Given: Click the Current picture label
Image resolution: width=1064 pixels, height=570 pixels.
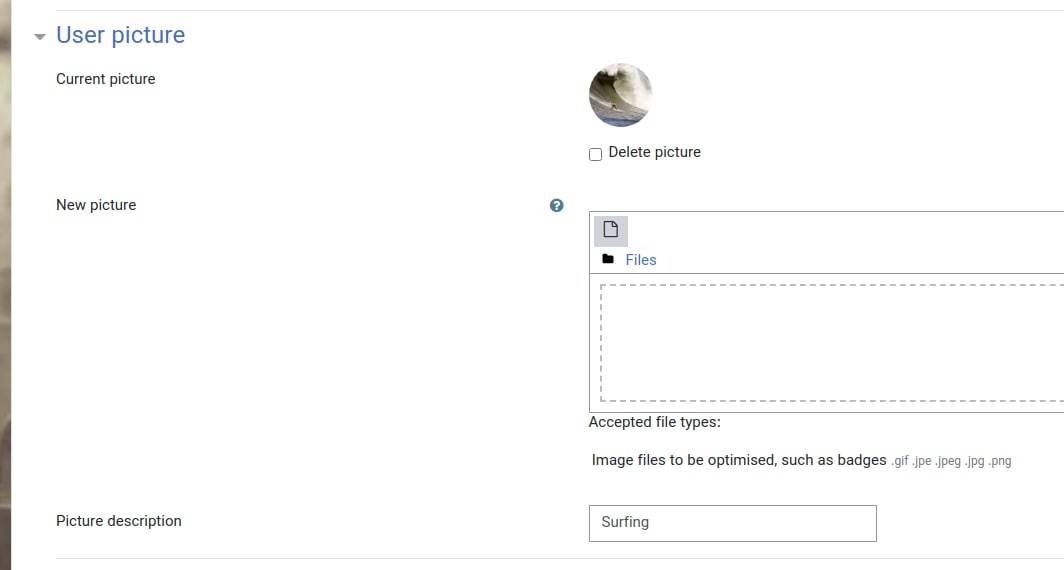Looking at the screenshot, I should (105, 79).
